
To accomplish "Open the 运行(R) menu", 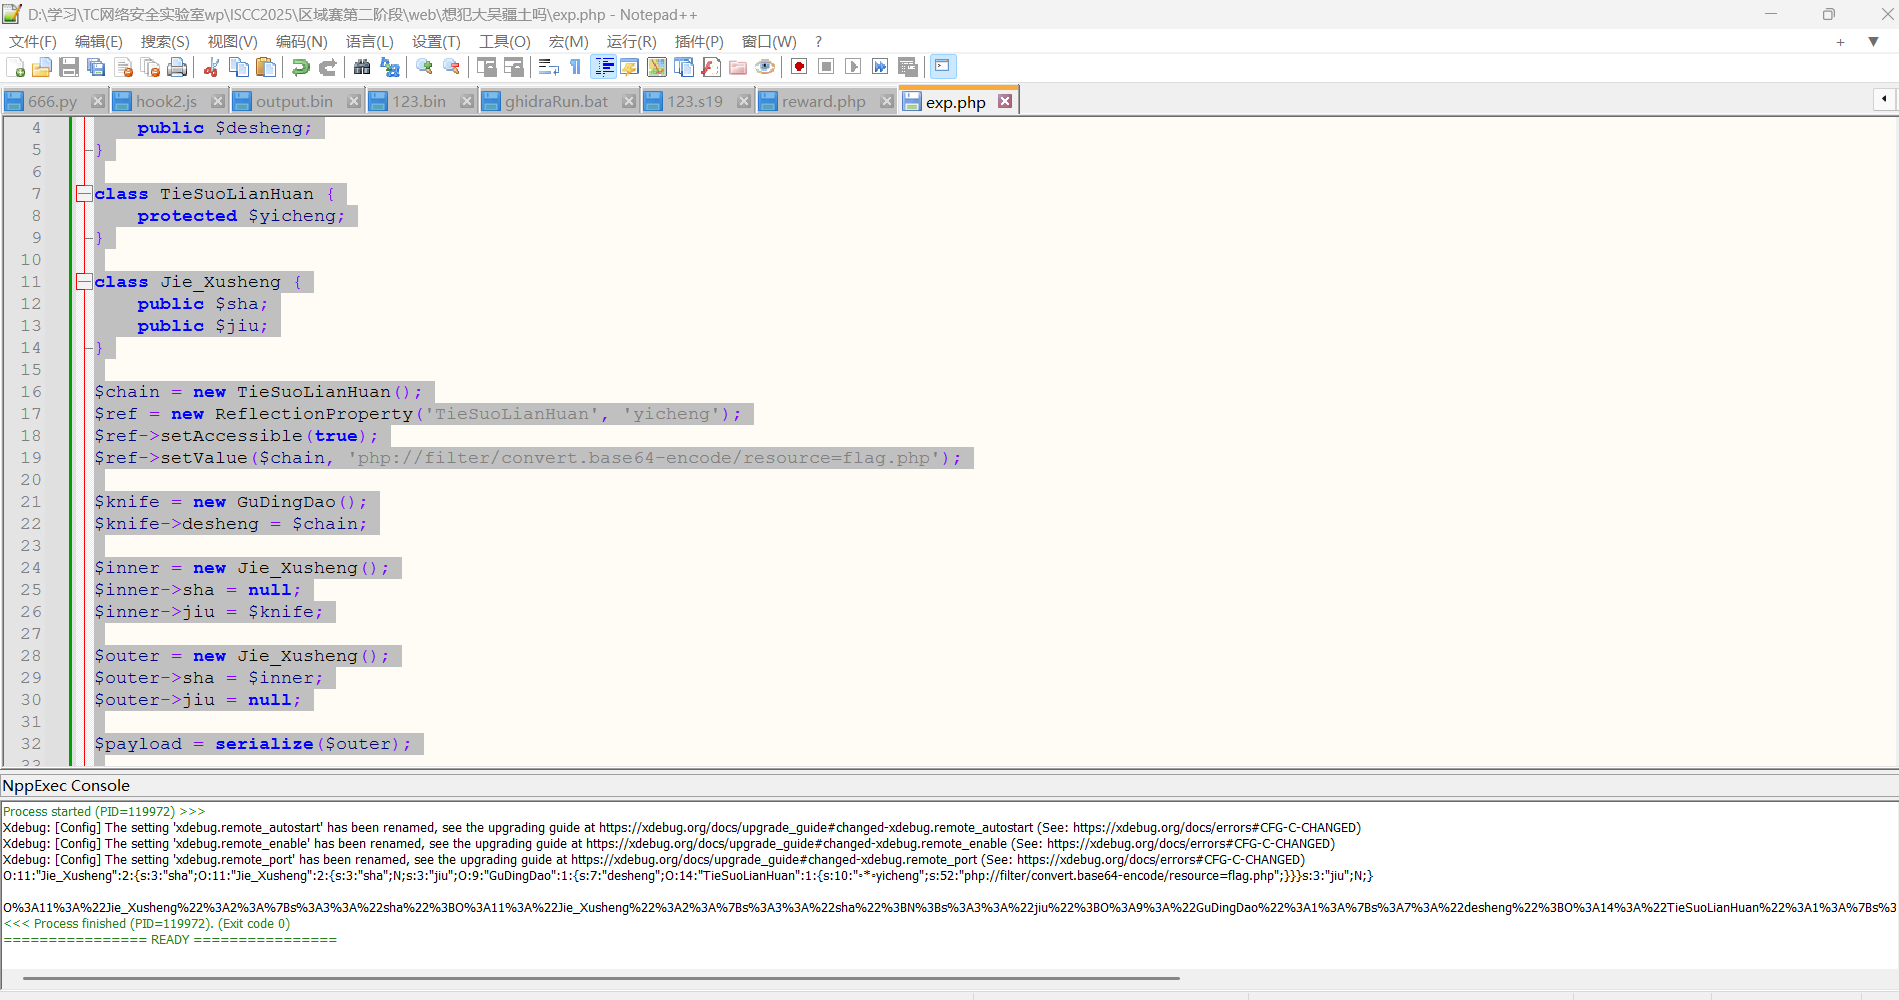I will [632, 41].
